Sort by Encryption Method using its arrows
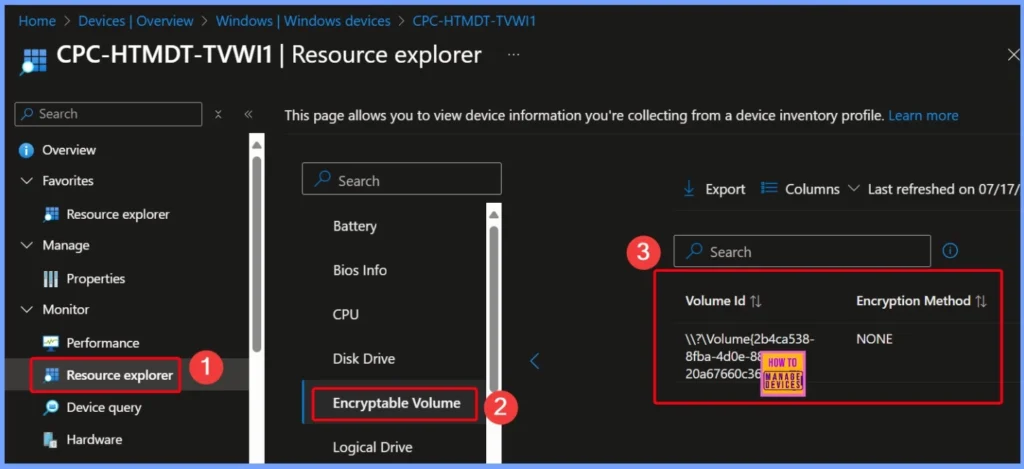 coord(980,301)
